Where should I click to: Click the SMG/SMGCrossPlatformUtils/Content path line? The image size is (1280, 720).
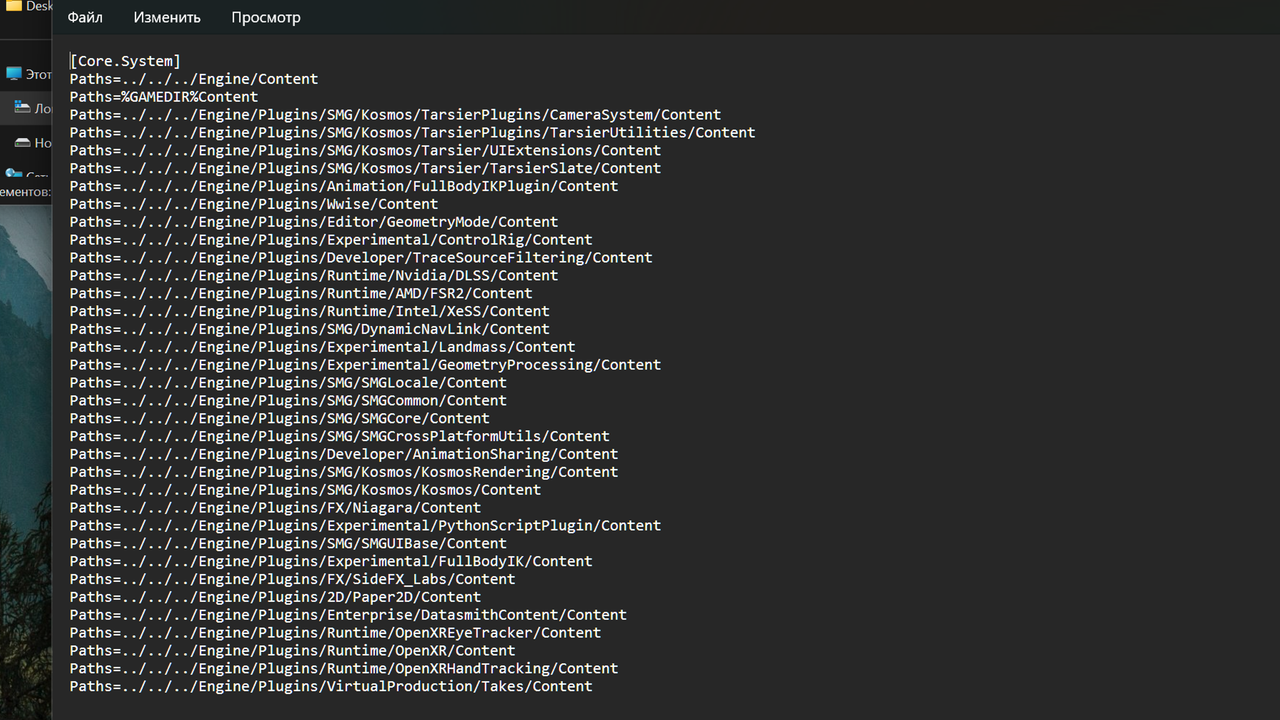click(340, 436)
